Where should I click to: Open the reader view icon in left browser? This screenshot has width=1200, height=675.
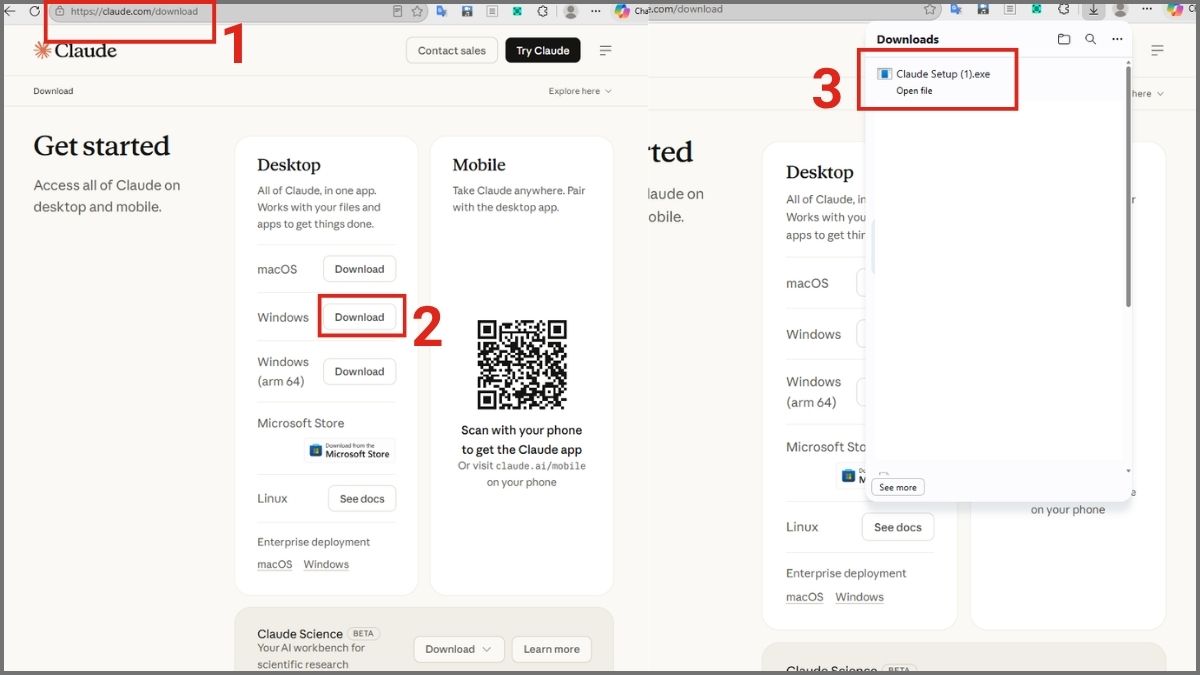[397, 11]
